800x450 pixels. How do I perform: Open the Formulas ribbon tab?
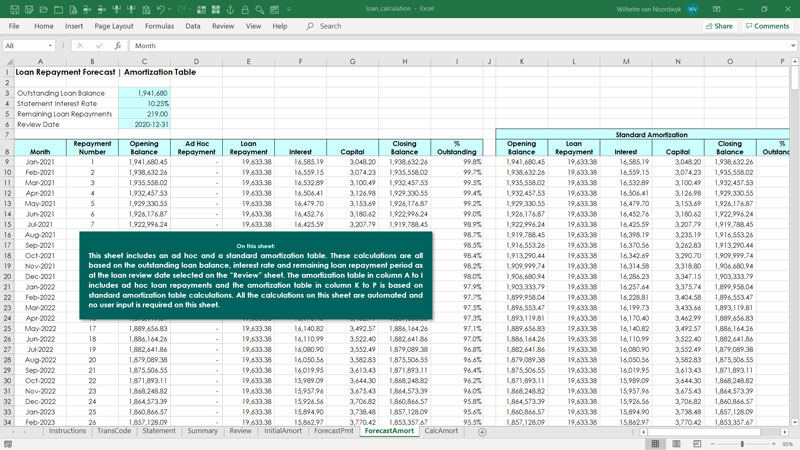coord(159,26)
